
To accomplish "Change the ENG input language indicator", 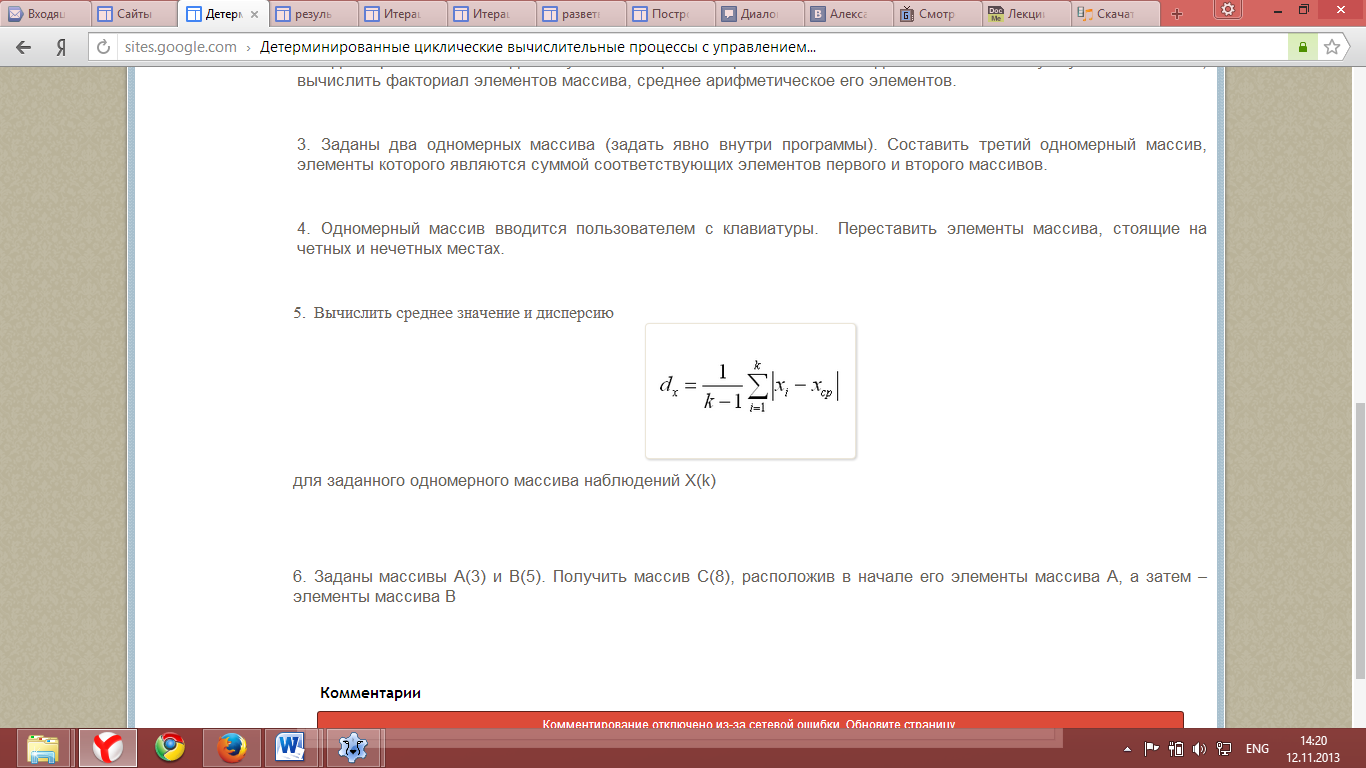I will click(x=1257, y=748).
